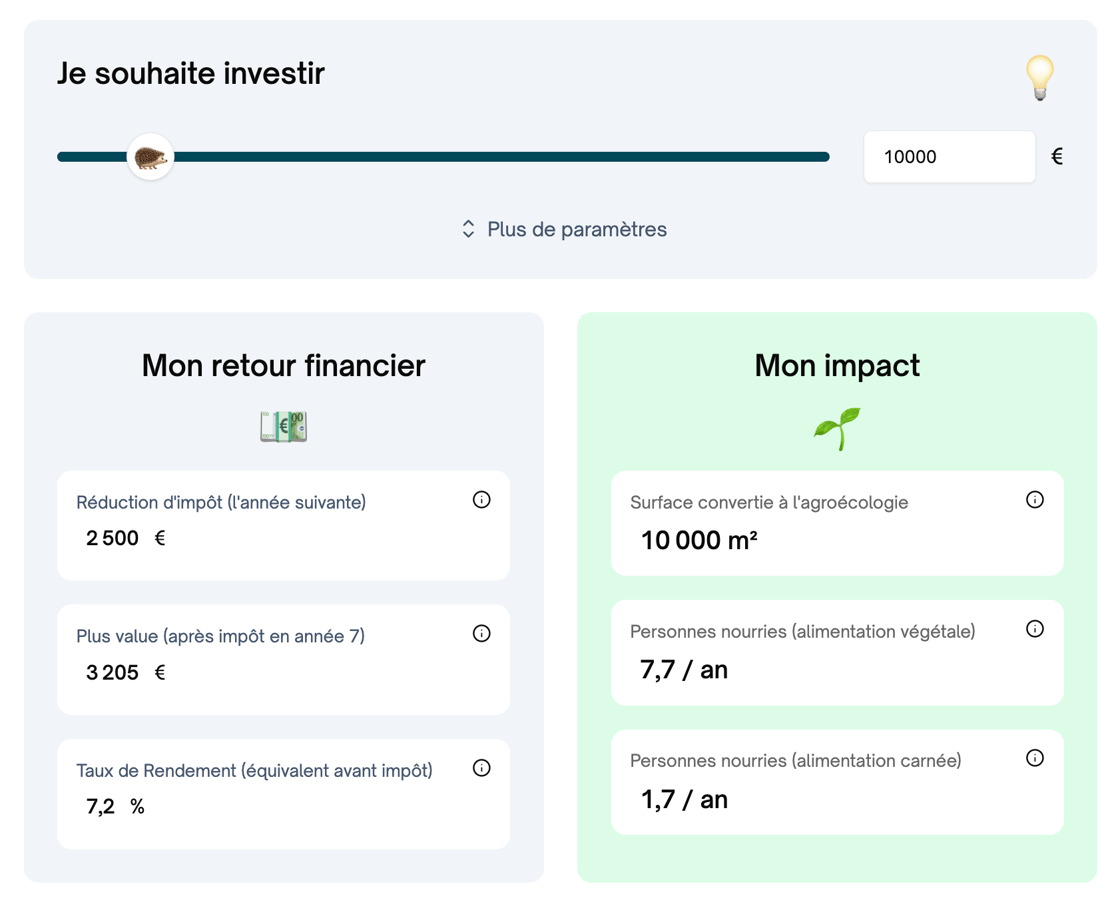Click the Mon retour financier heading

pyautogui.click(x=284, y=366)
